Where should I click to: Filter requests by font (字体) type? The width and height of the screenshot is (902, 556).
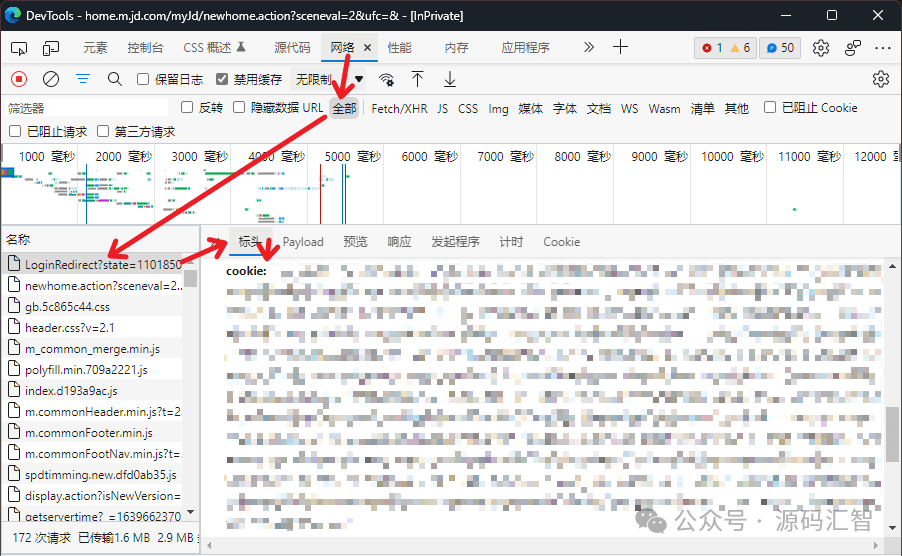[x=565, y=108]
